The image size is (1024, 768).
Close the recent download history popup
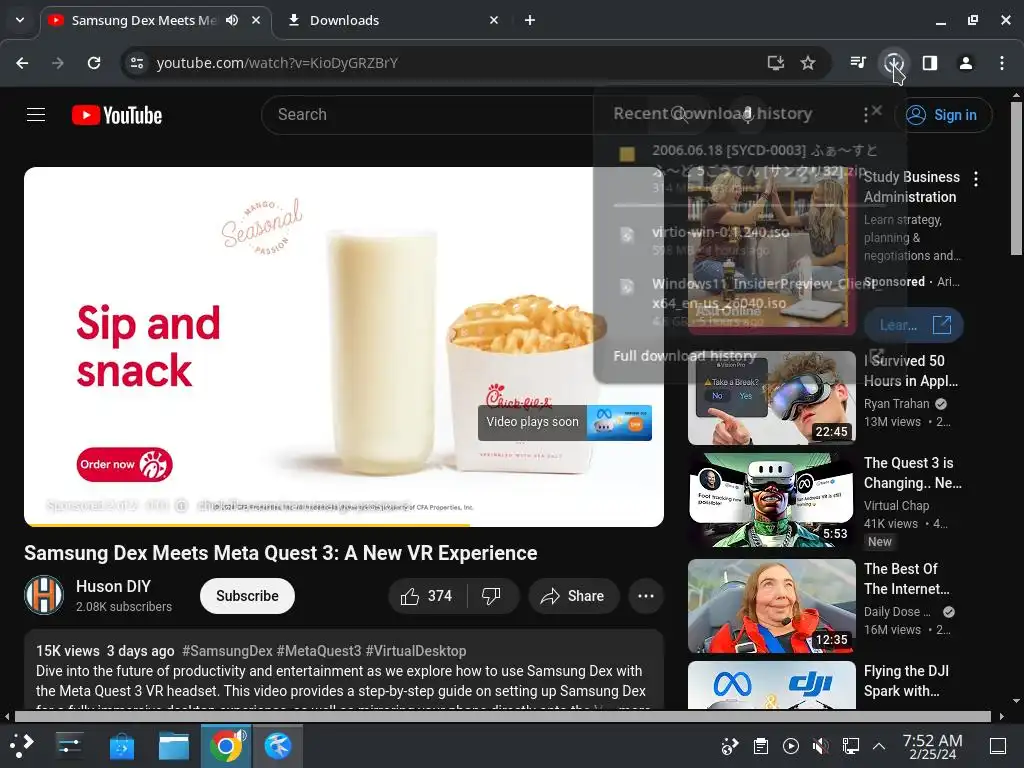pyautogui.click(x=877, y=110)
